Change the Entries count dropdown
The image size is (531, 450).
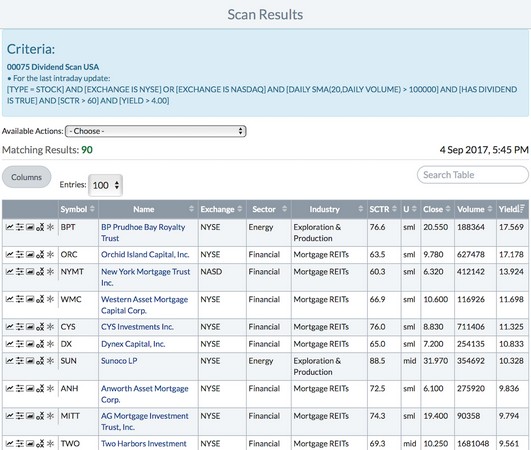[105, 185]
